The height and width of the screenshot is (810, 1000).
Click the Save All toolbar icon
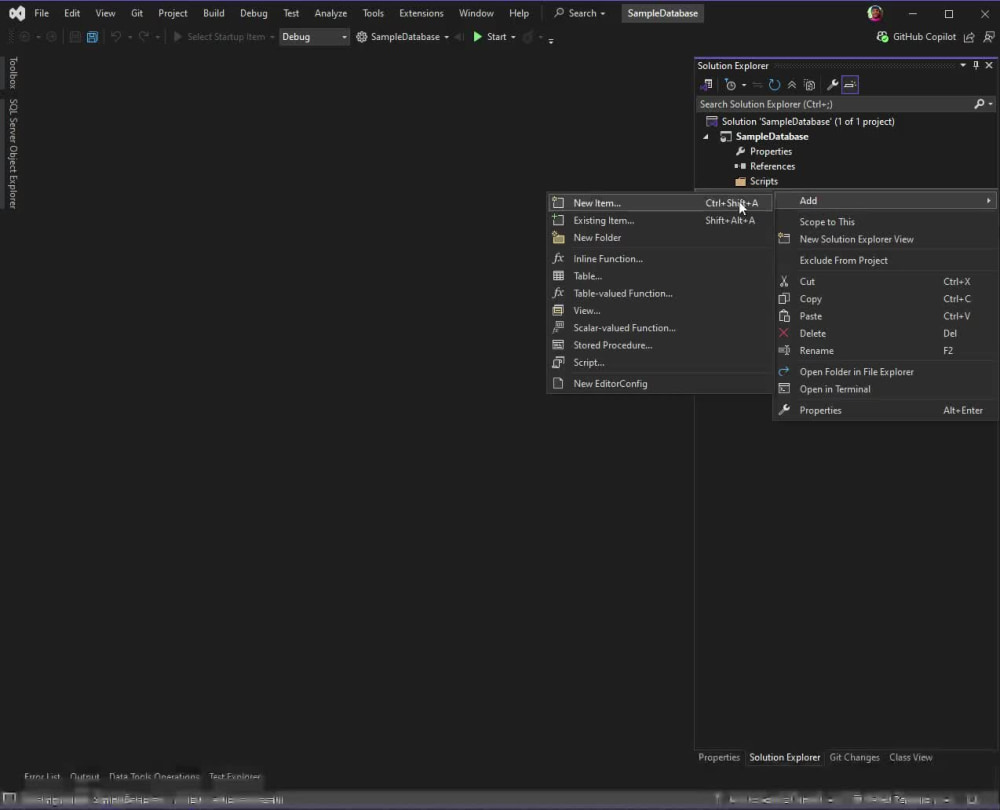[x=92, y=37]
